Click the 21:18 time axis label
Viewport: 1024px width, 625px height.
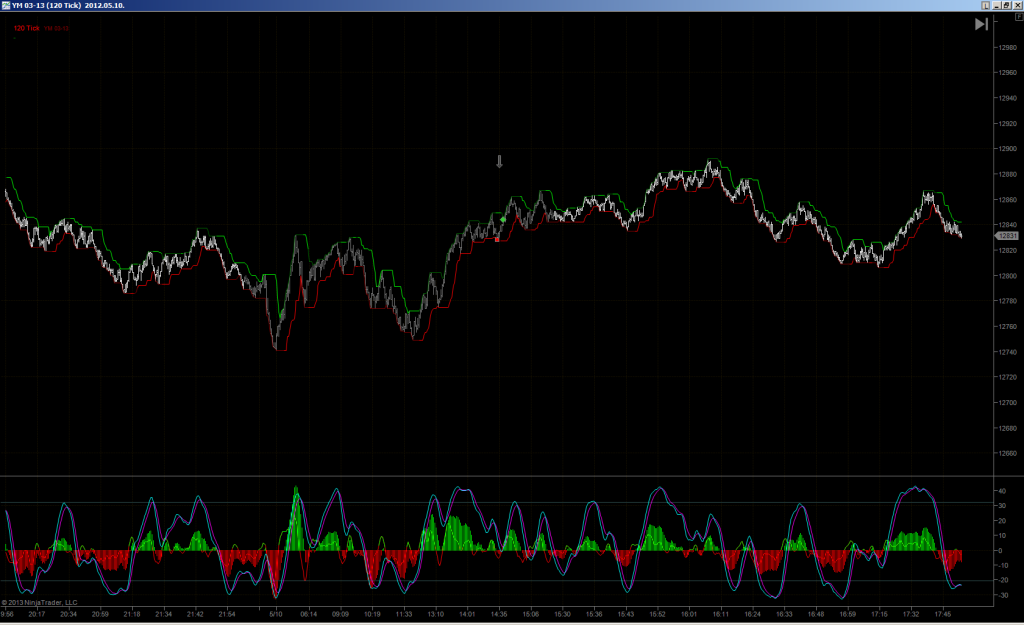[x=132, y=614]
